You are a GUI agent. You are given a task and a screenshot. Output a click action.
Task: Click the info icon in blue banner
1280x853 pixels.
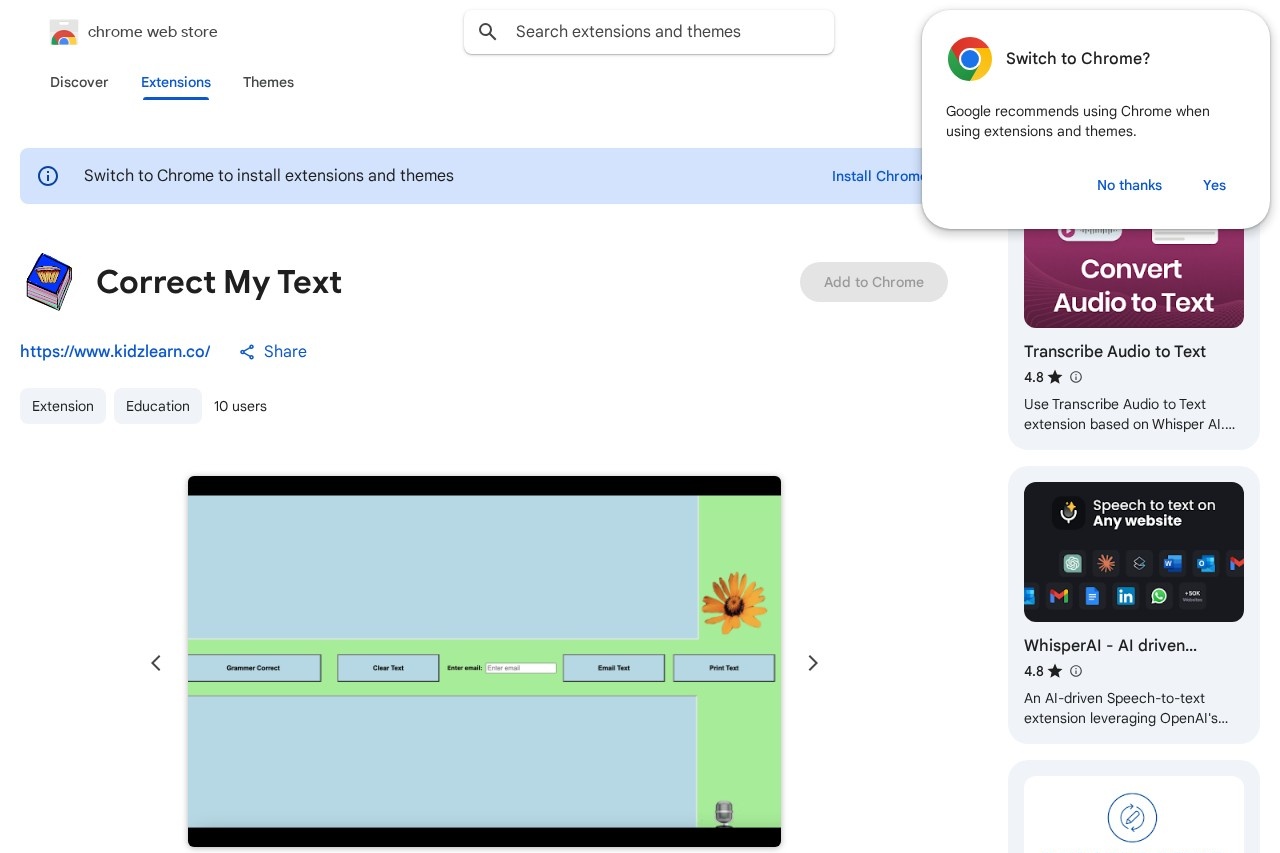click(48, 176)
